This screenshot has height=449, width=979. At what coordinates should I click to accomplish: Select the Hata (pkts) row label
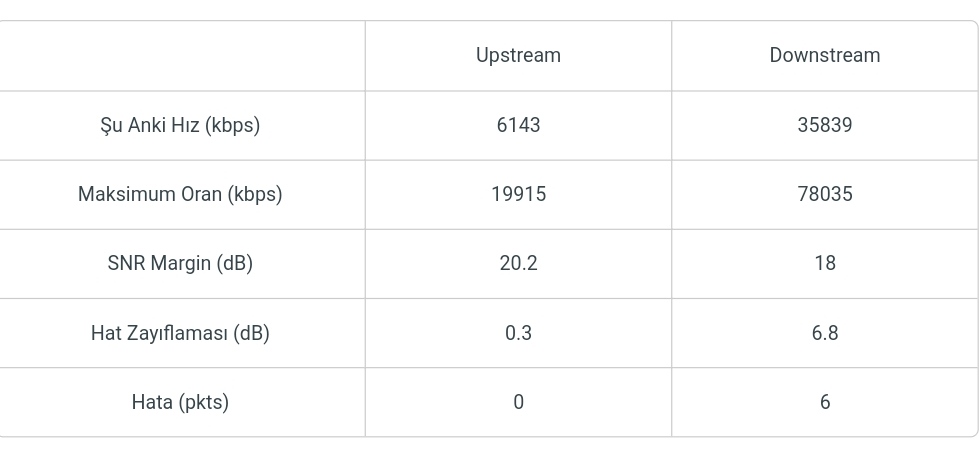pyautogui.click(x=180, y=402)
